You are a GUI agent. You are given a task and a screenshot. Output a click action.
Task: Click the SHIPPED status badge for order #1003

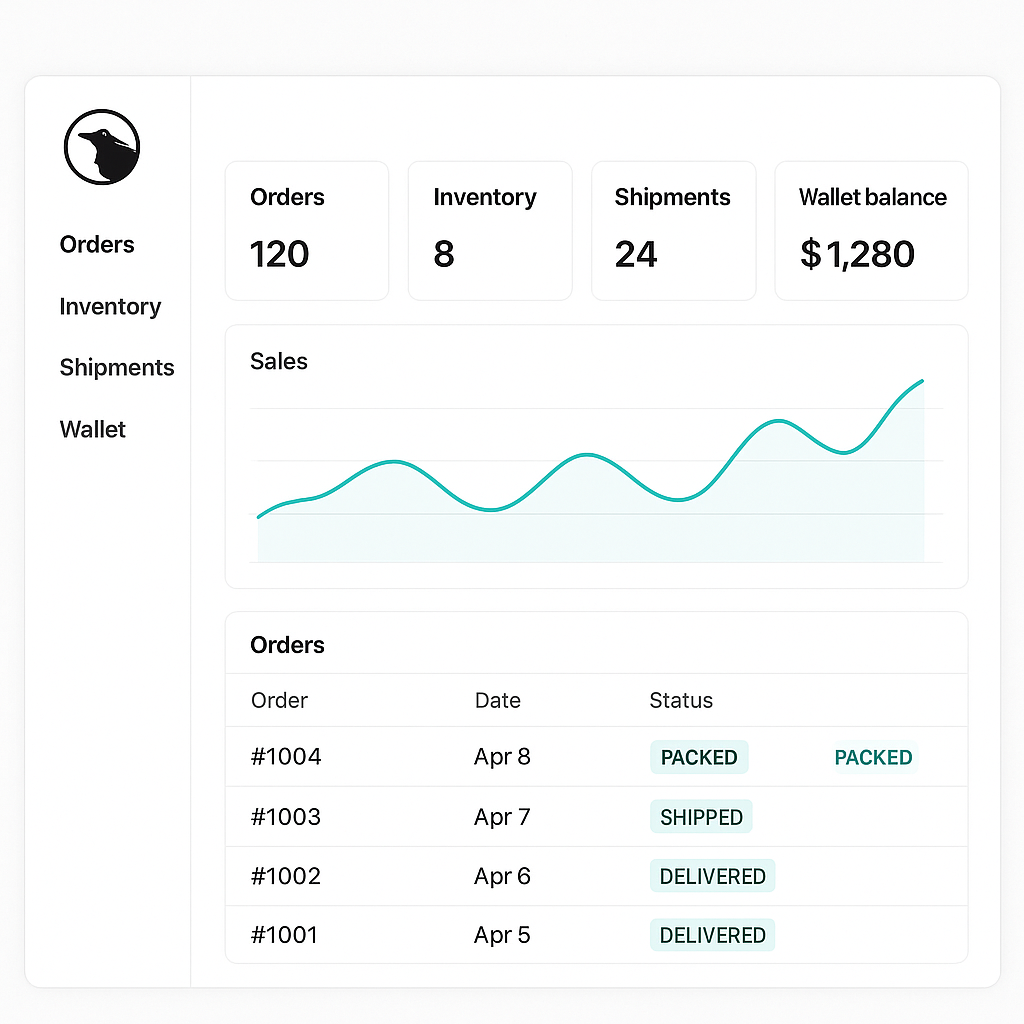(x=701, y=817)
